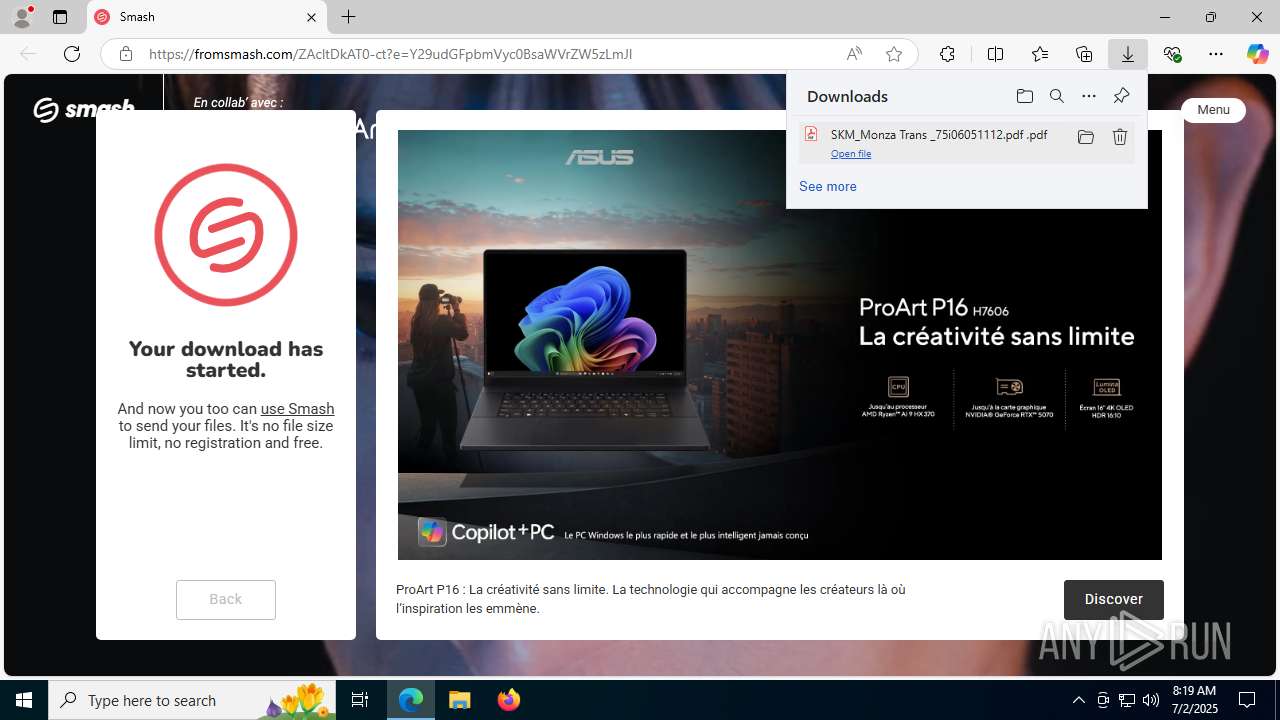This screenshot has height=720, width=1280.
Task: Open the Edge profile icon
Action: (22, 17)
